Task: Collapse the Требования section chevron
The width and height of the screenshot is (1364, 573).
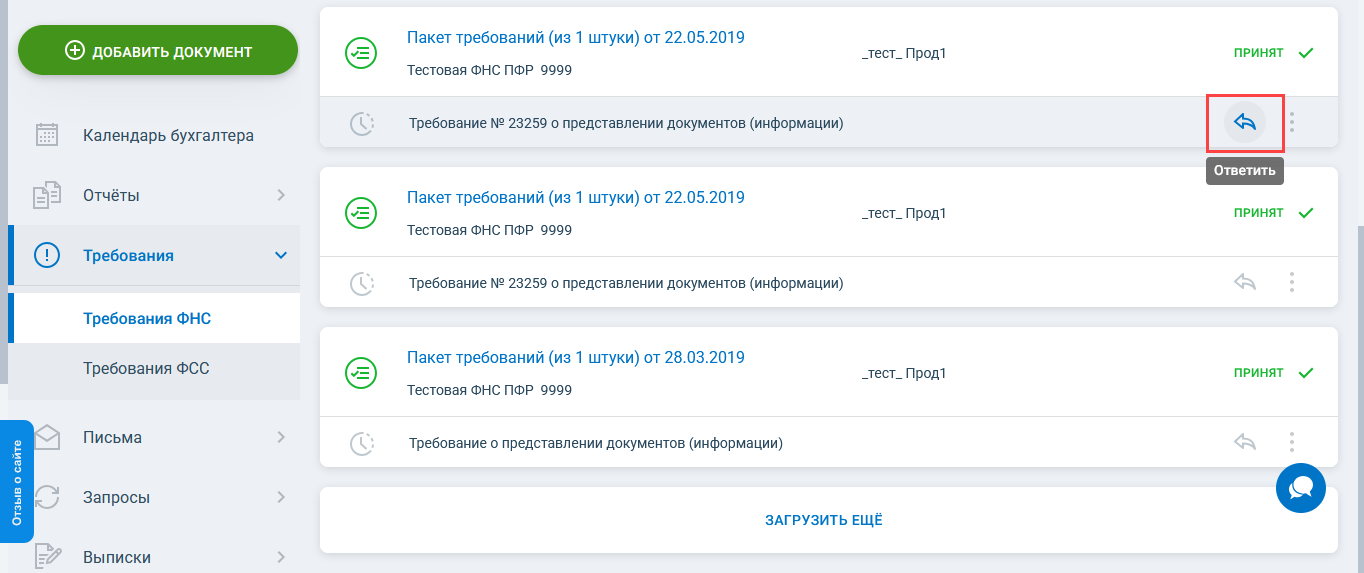Action: coord(281,256)
